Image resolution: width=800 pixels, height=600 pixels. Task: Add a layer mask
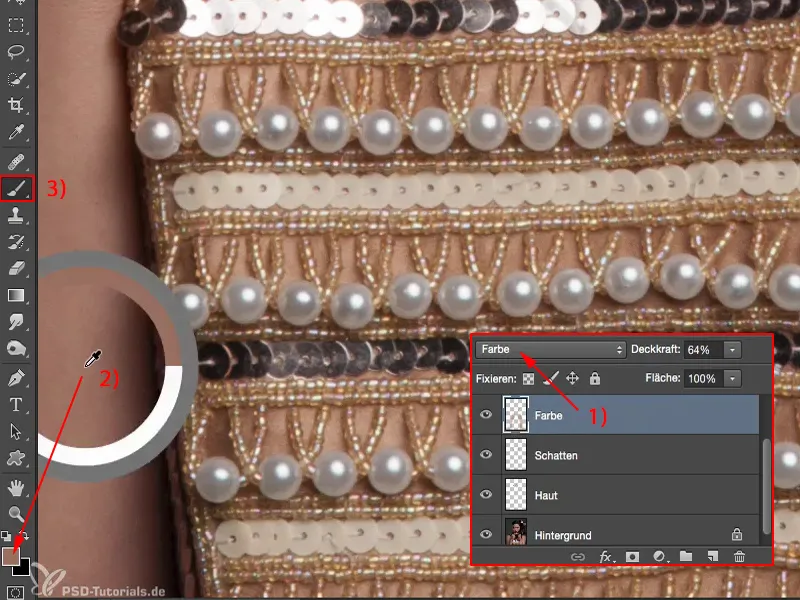click(632, 557)
